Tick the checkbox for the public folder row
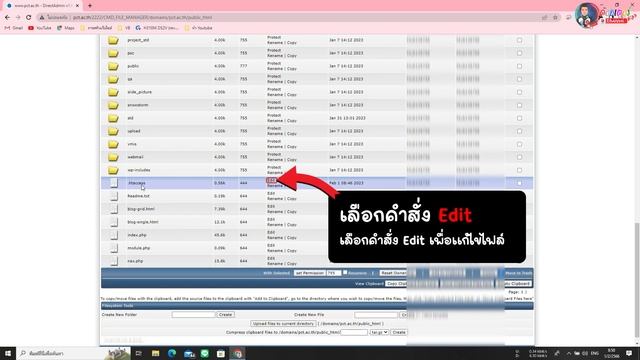The image size is (640, 360). click(x=519, y=66)
